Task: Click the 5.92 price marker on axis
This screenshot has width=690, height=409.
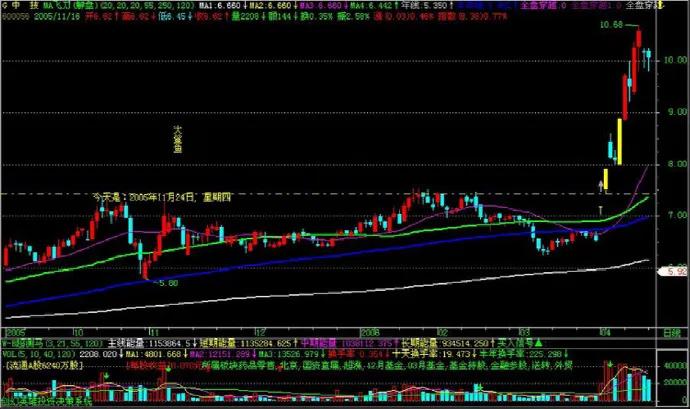Action: [x=675, y=272]
